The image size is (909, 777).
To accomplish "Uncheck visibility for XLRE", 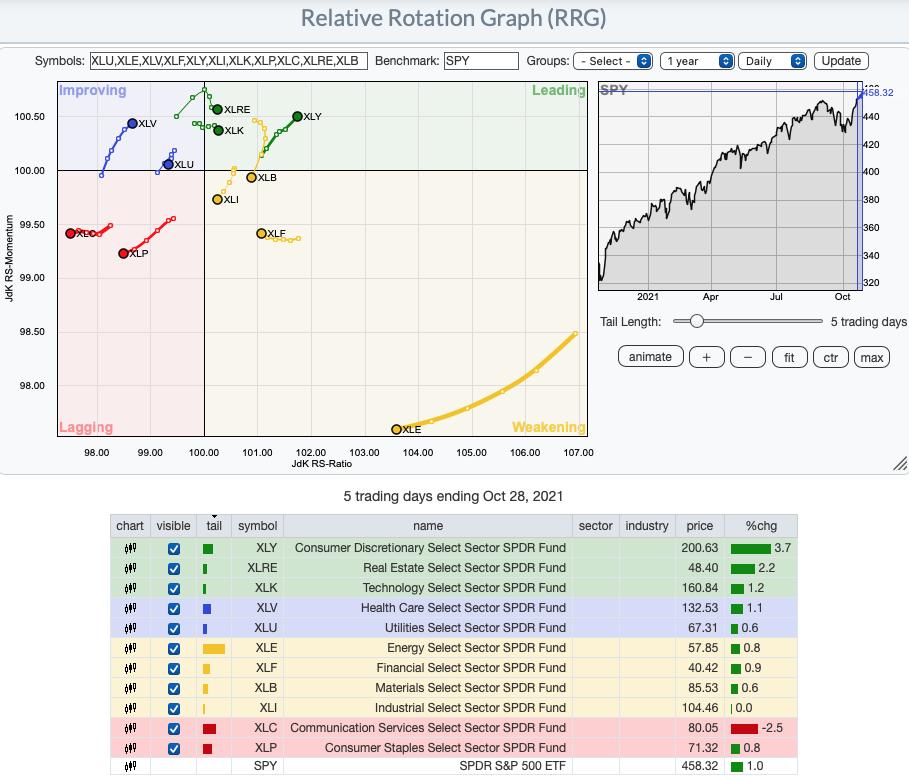I will (x=174, y=569).
